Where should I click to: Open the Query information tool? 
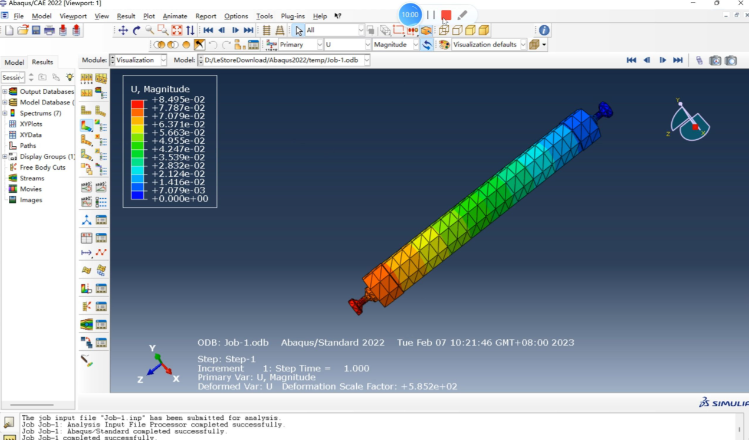pos(544,30)
